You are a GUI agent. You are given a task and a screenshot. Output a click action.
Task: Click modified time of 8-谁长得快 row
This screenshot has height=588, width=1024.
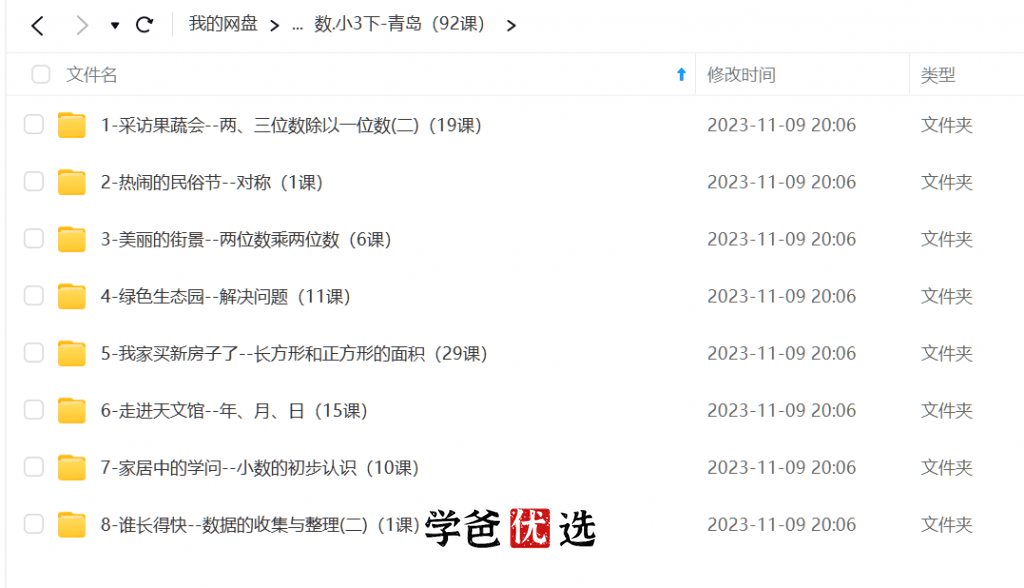(782, 525)
